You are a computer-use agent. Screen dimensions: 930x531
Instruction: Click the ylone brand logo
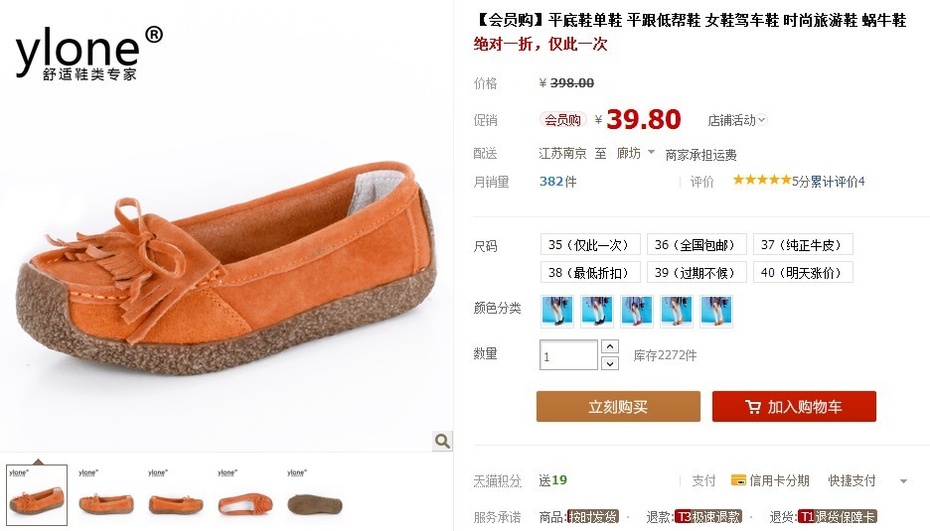pyautogui.click(x=88, y=53)
